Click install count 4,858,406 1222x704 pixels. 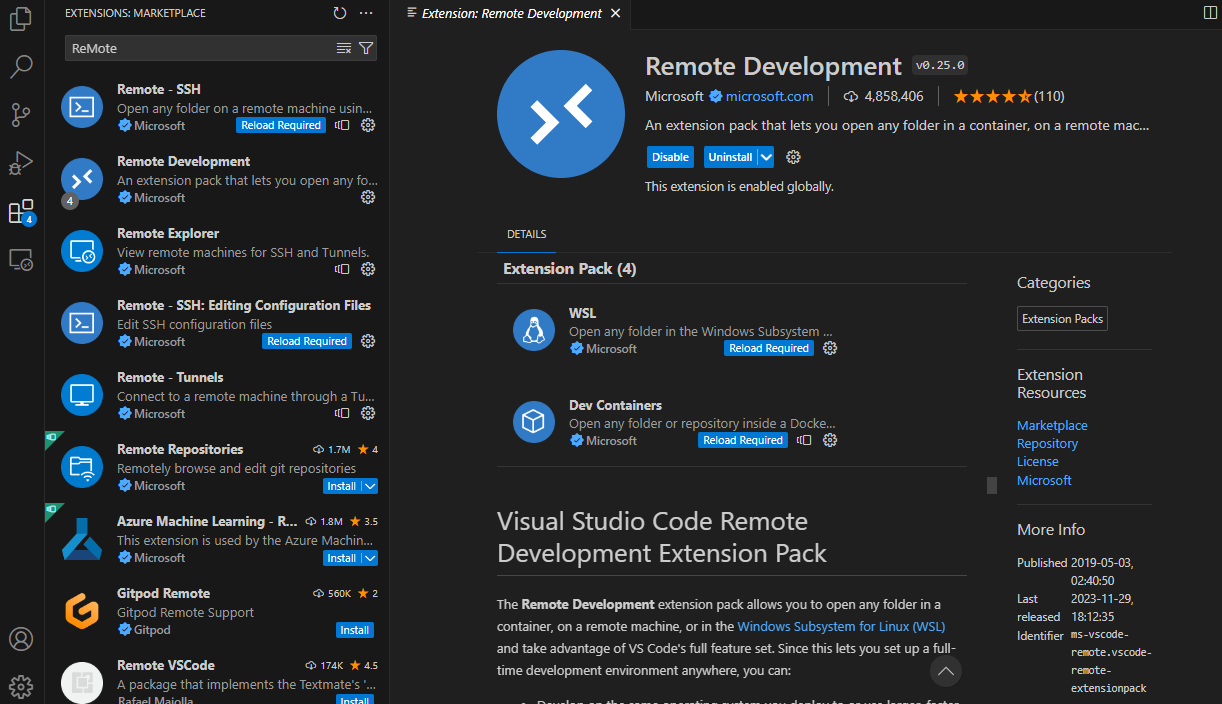(884, 96)
